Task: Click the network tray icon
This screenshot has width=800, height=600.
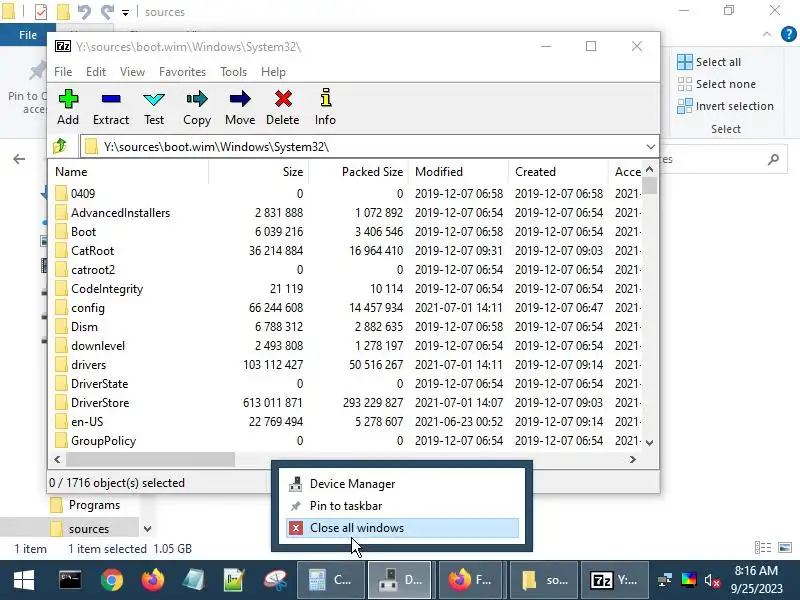Action: click(665, 580)
